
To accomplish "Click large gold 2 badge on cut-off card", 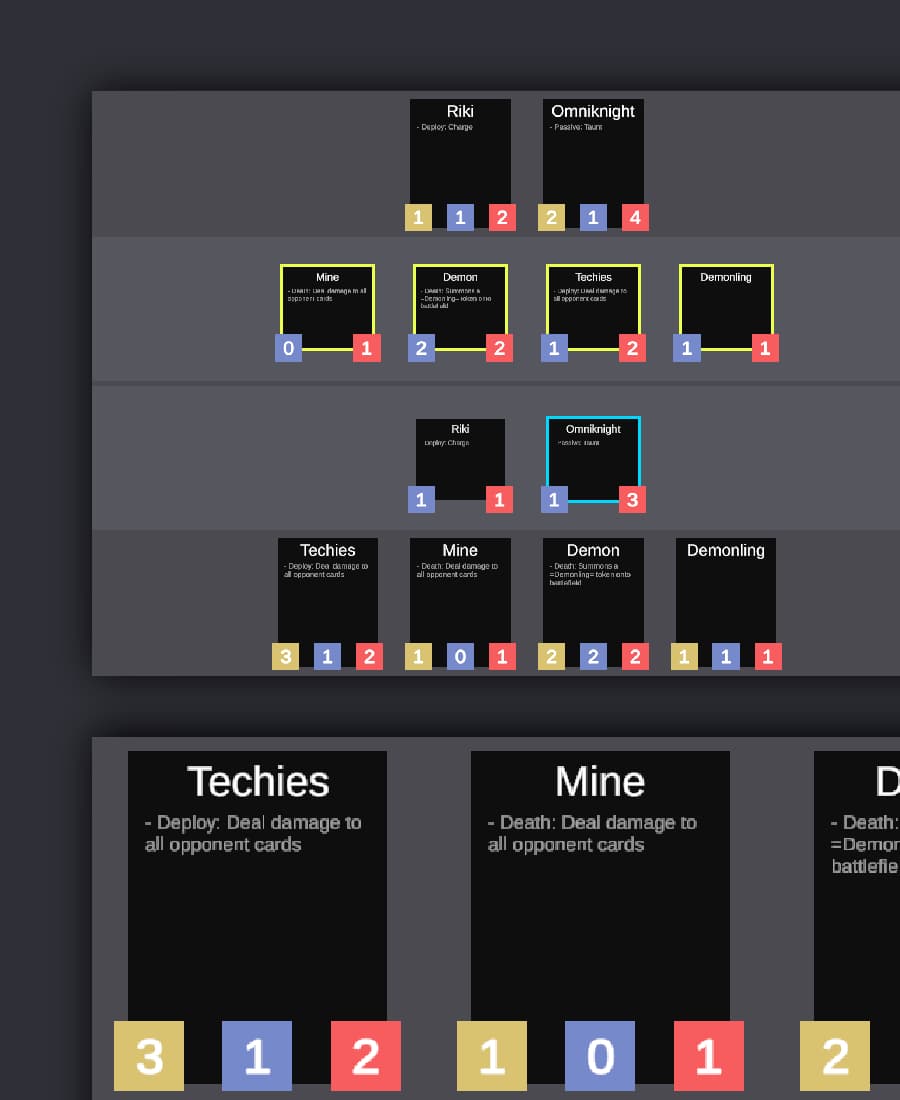I will 835,1056.
